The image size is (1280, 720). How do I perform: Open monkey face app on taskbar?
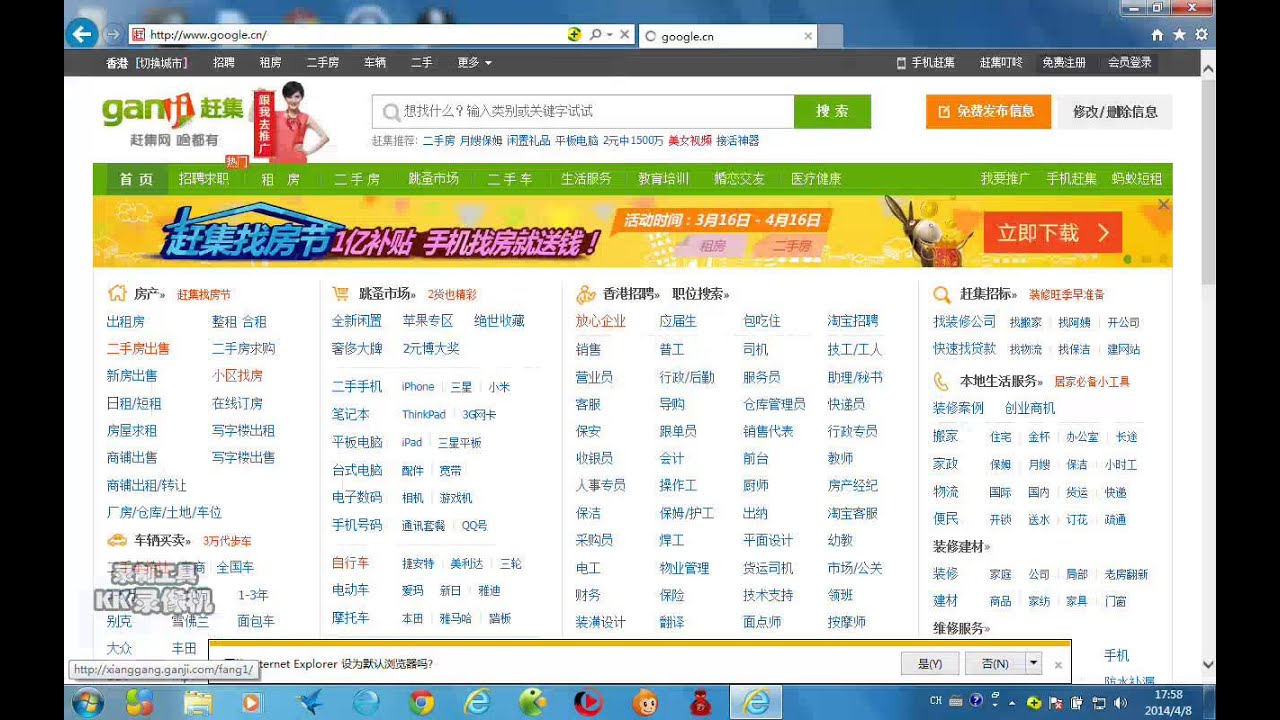coord(644,702)
